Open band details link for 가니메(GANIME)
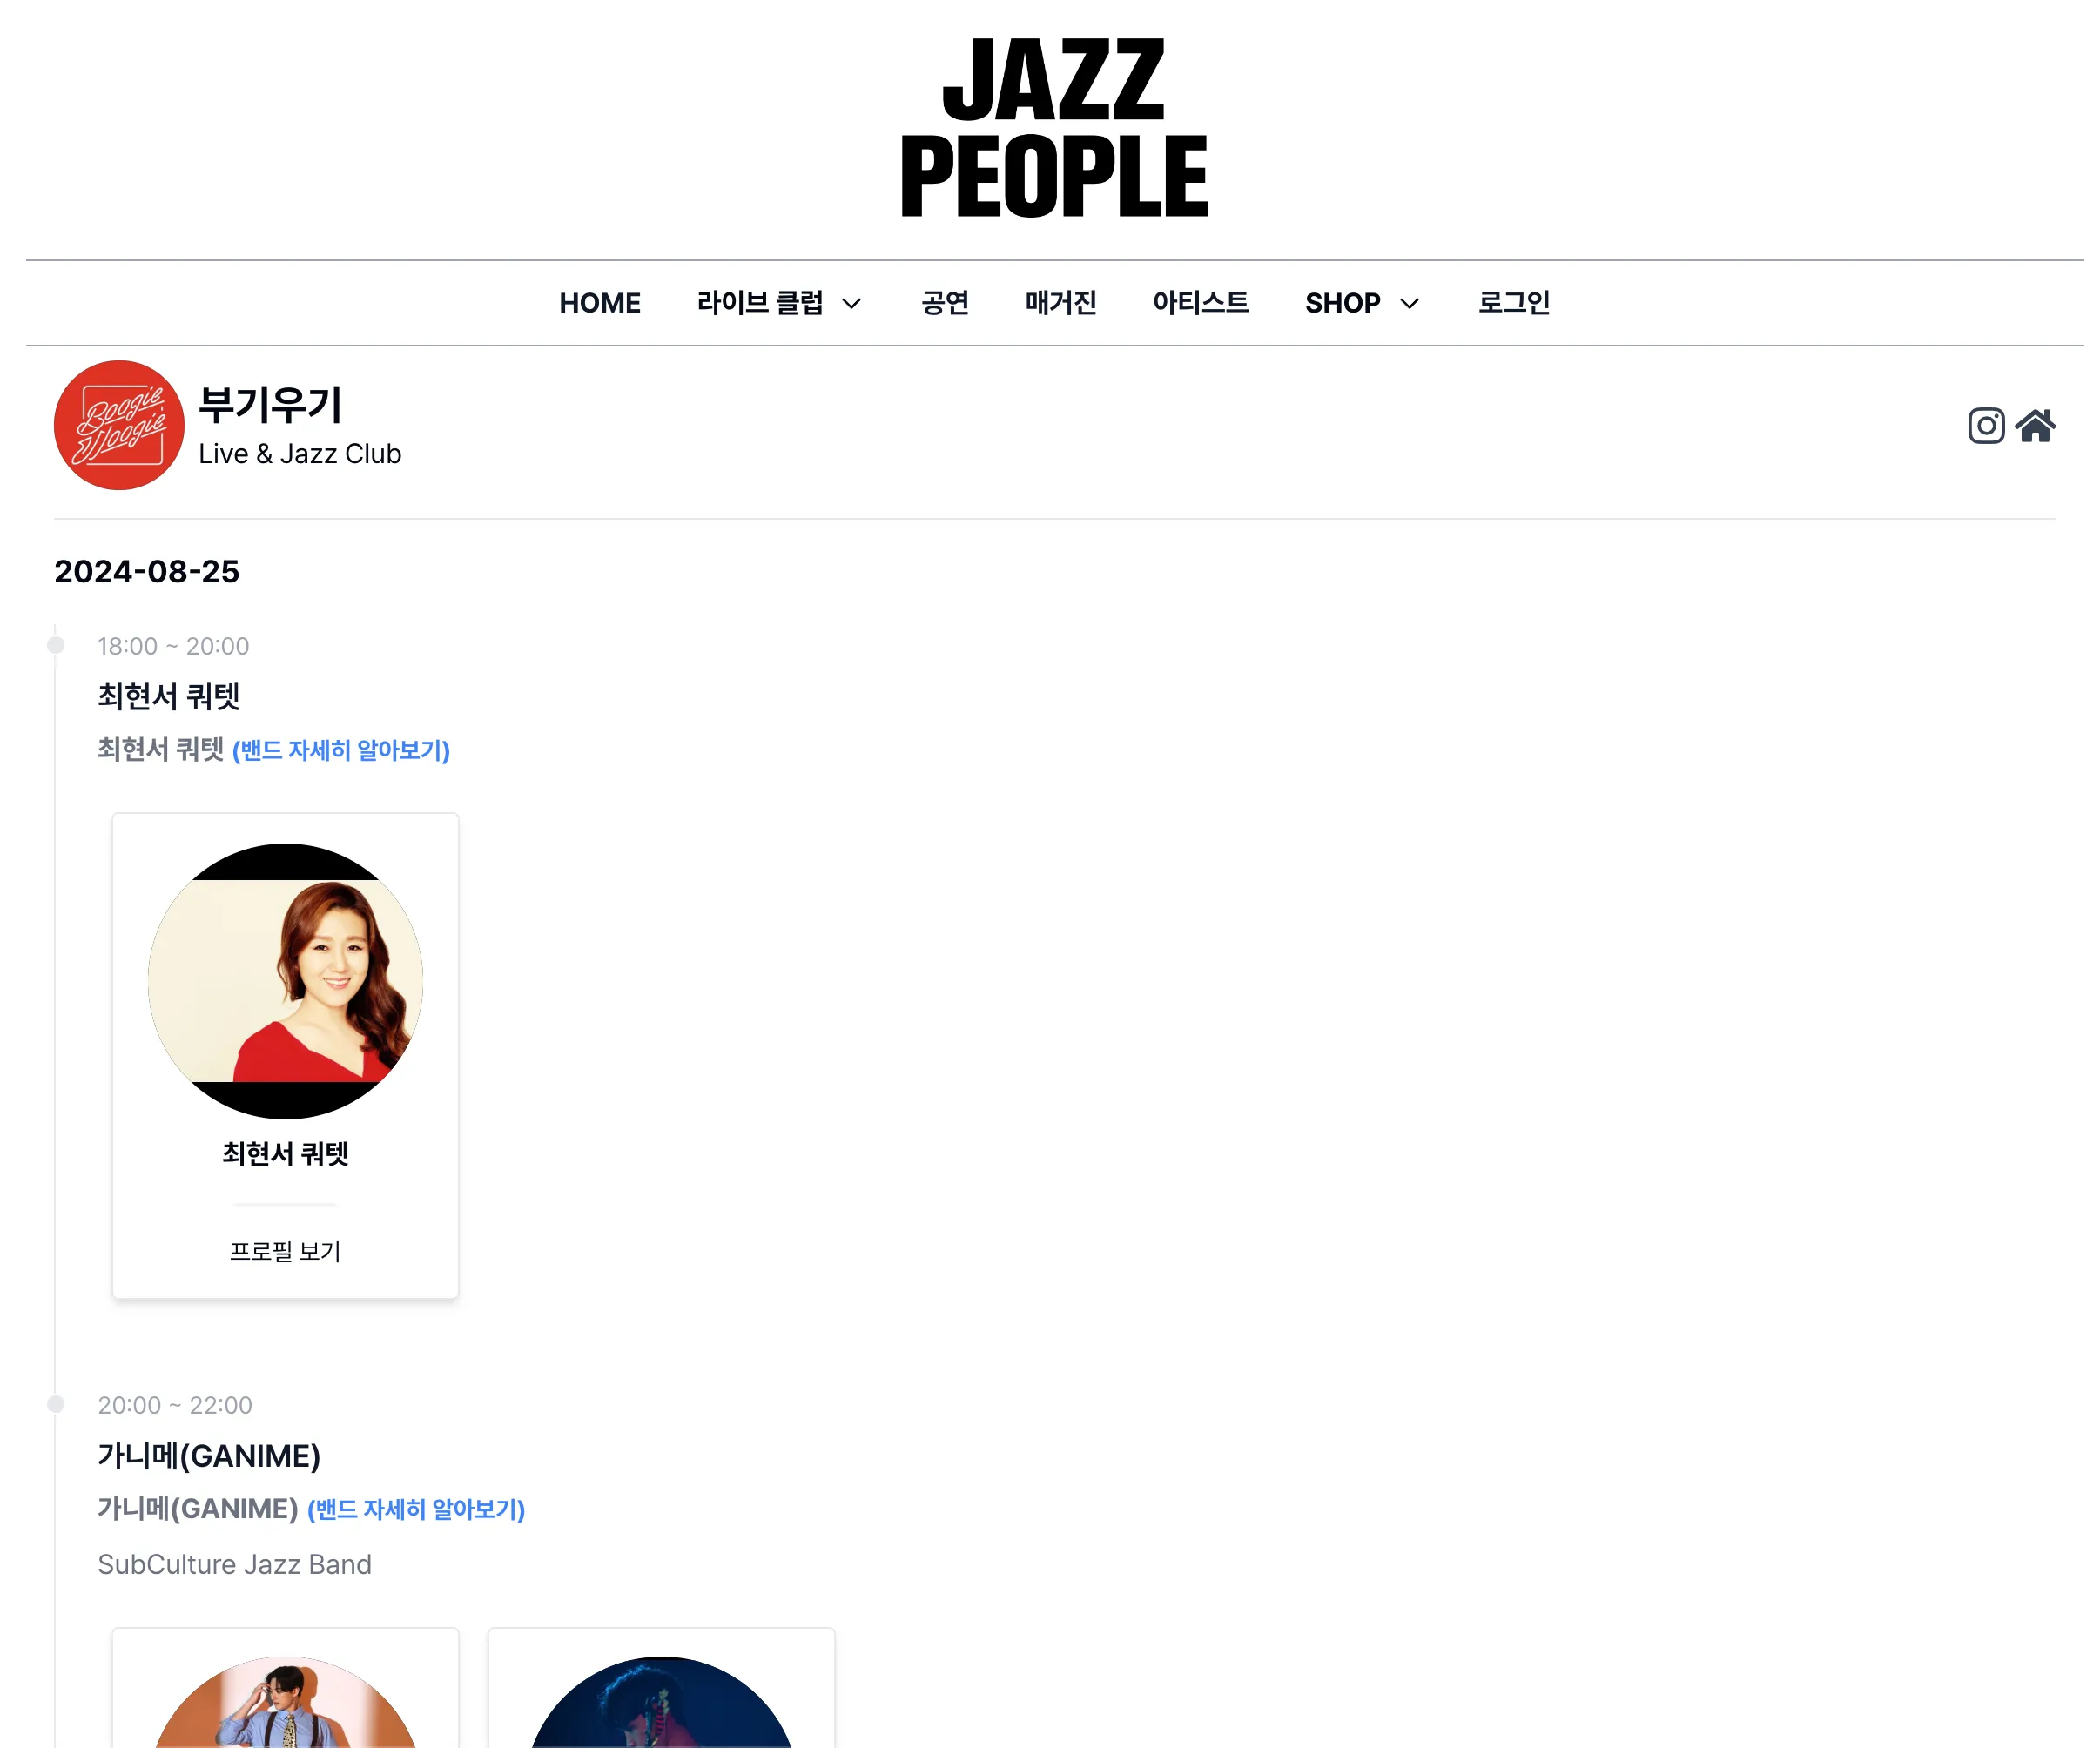 [416, 1509]
